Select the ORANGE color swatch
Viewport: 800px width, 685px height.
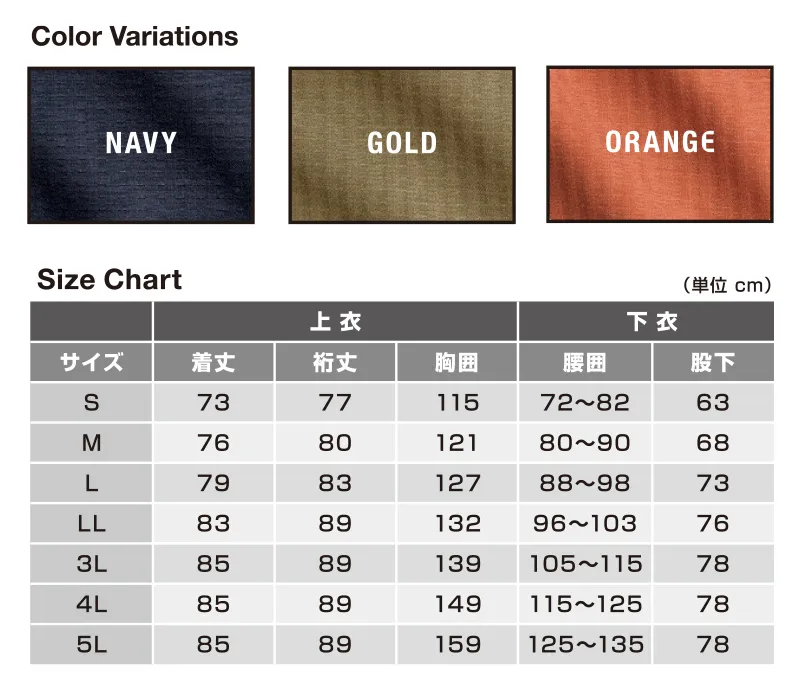click(660, 144)
